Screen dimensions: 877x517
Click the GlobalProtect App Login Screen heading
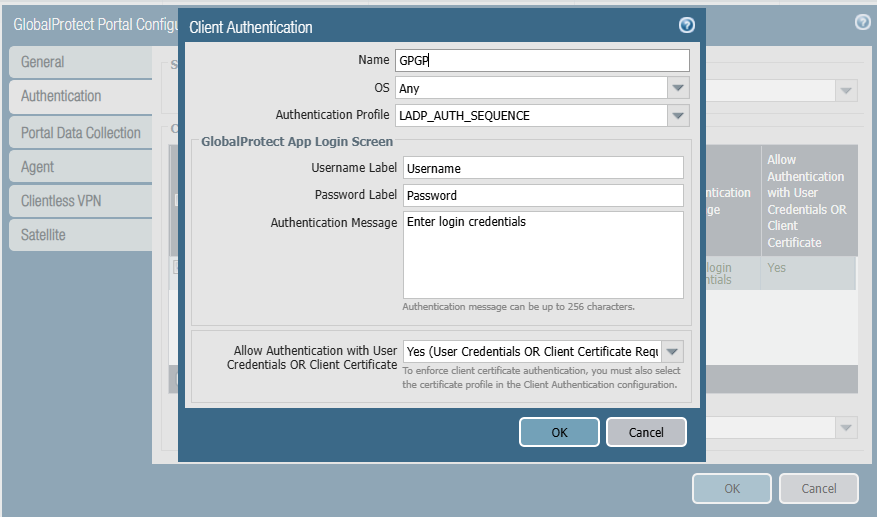click(297, 142)
